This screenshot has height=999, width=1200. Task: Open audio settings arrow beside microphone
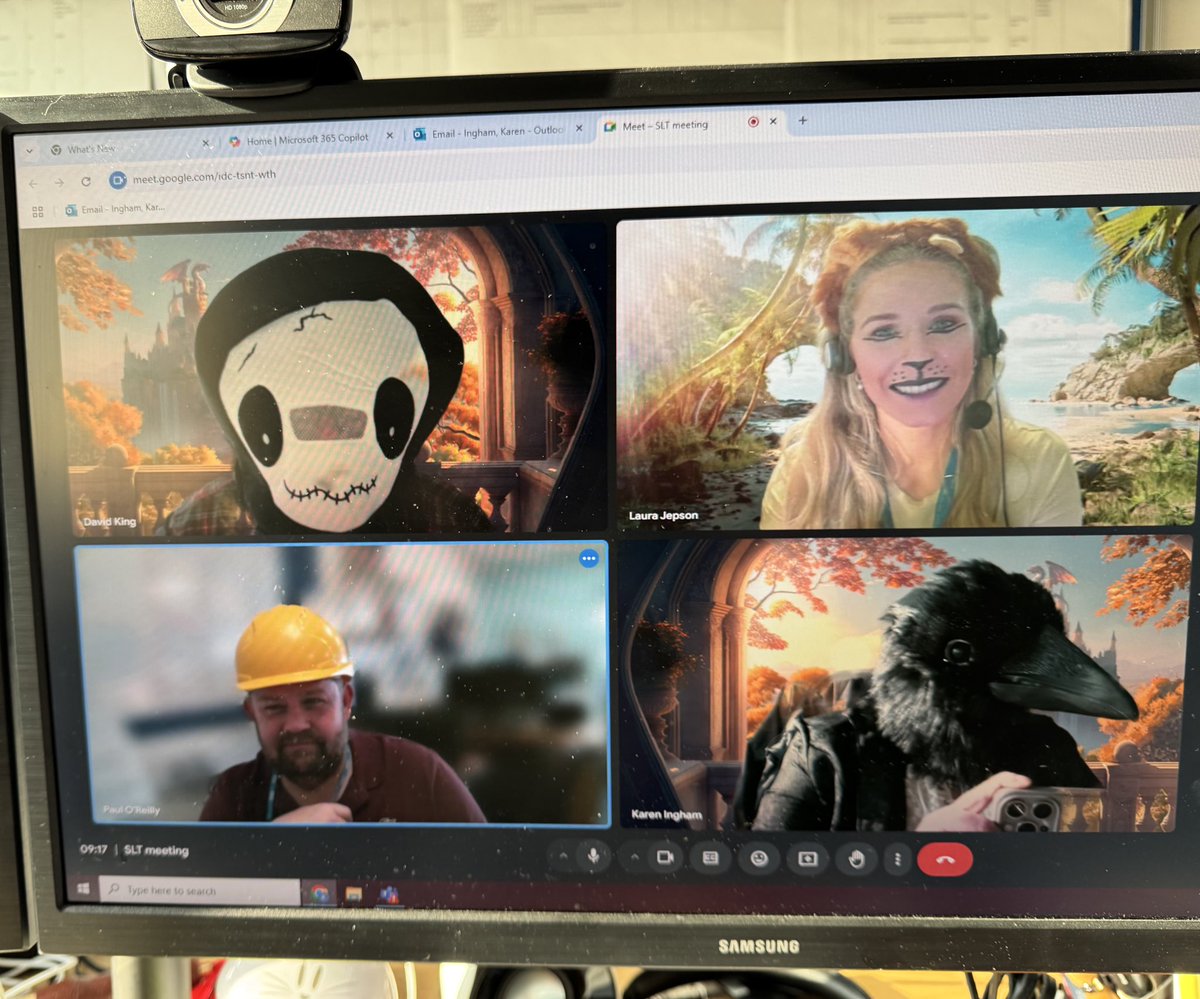pyautogui.click(x=563, y=856)
